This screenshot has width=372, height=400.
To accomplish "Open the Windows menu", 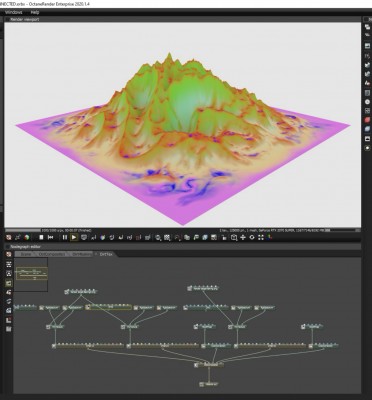I will click(14, 12).
